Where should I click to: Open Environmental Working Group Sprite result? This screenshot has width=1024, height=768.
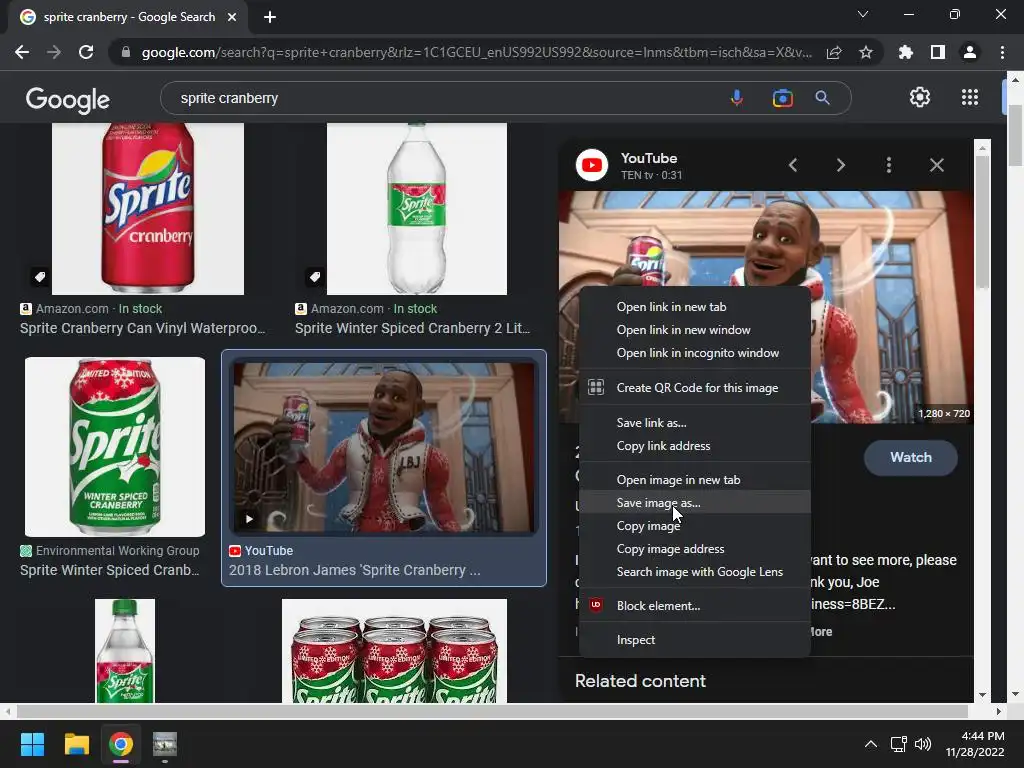(x=110, y=570)
